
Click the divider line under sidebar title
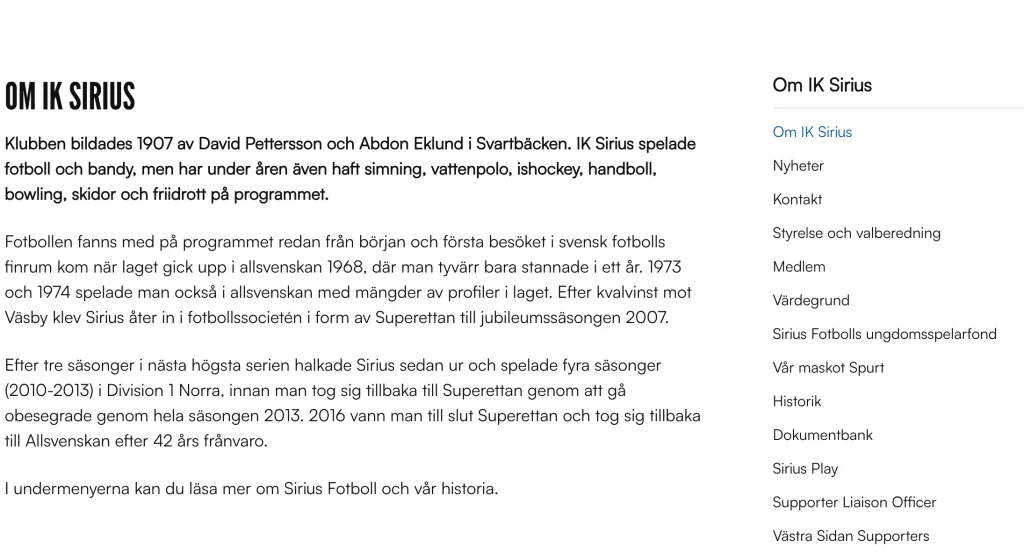(897, 108)
